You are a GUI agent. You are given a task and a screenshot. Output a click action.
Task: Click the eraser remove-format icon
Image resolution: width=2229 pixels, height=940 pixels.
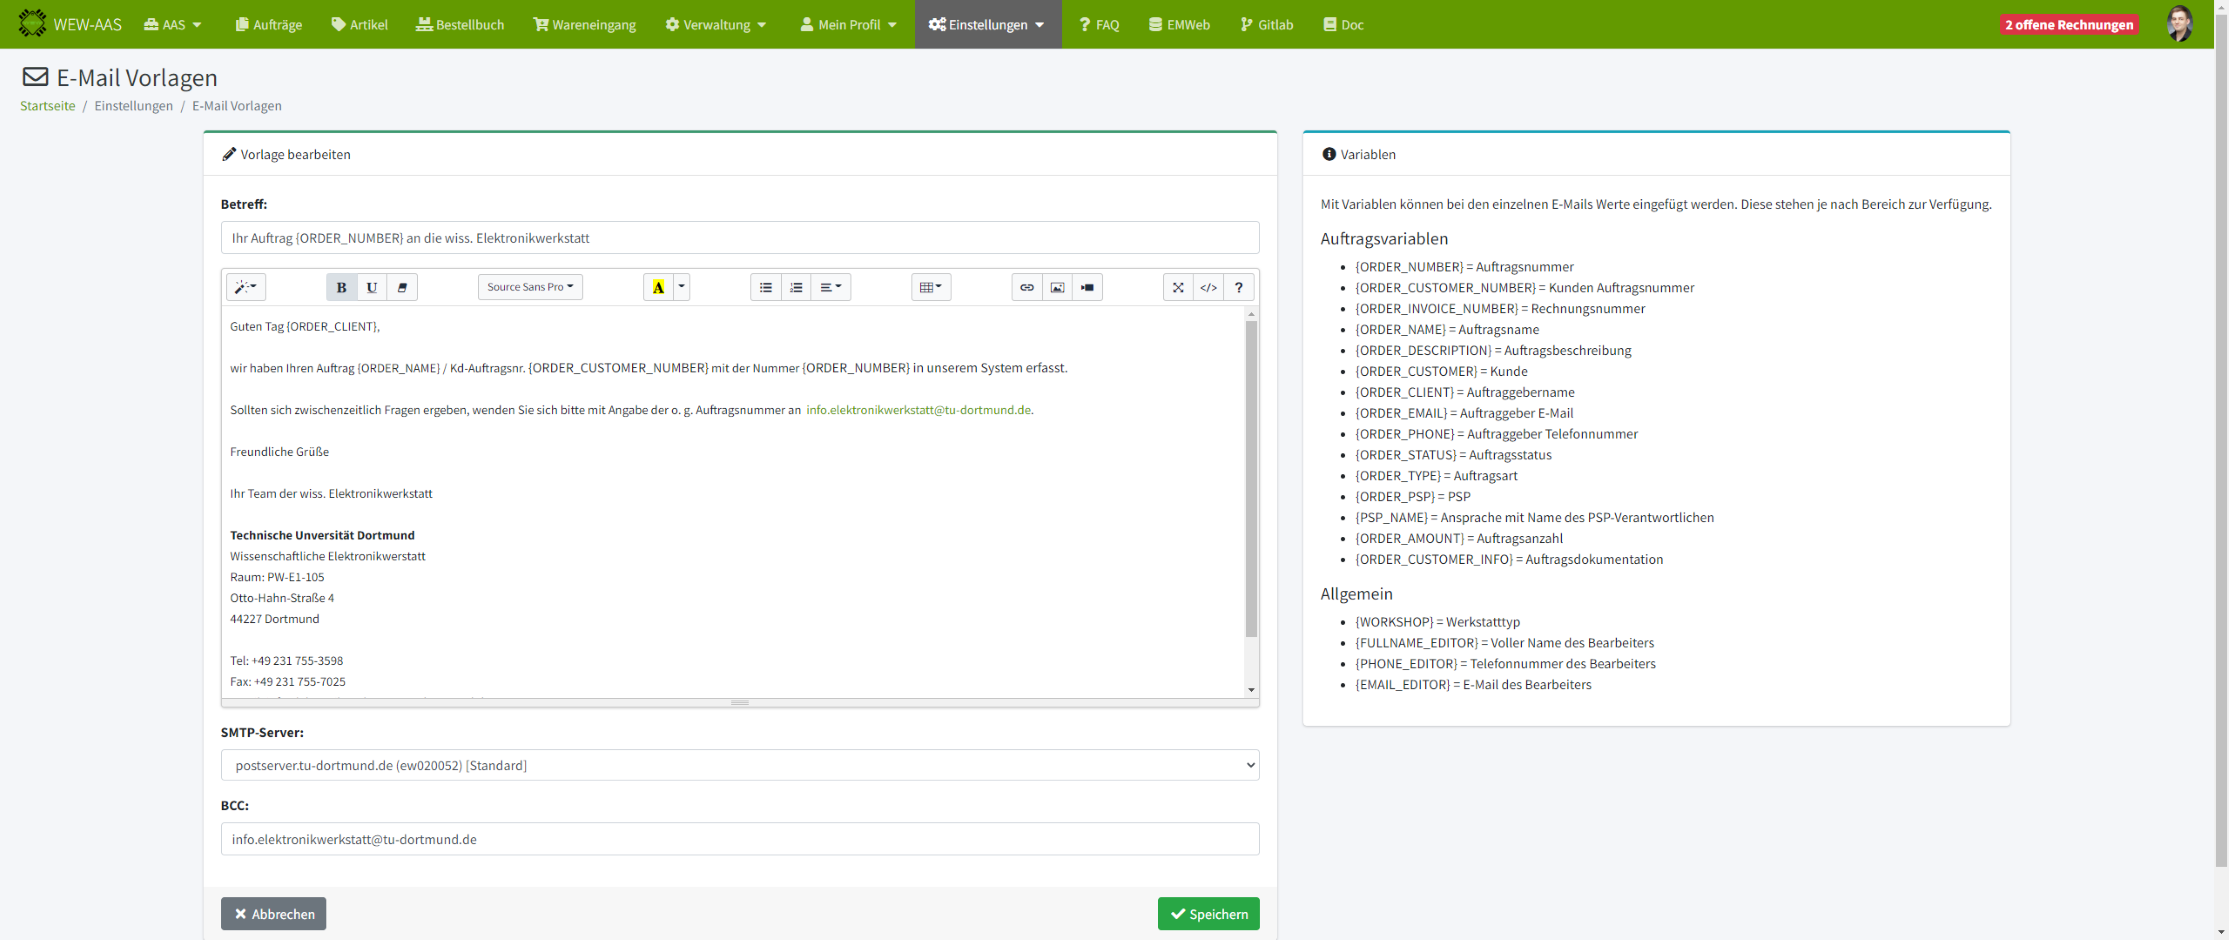[402, 287]
